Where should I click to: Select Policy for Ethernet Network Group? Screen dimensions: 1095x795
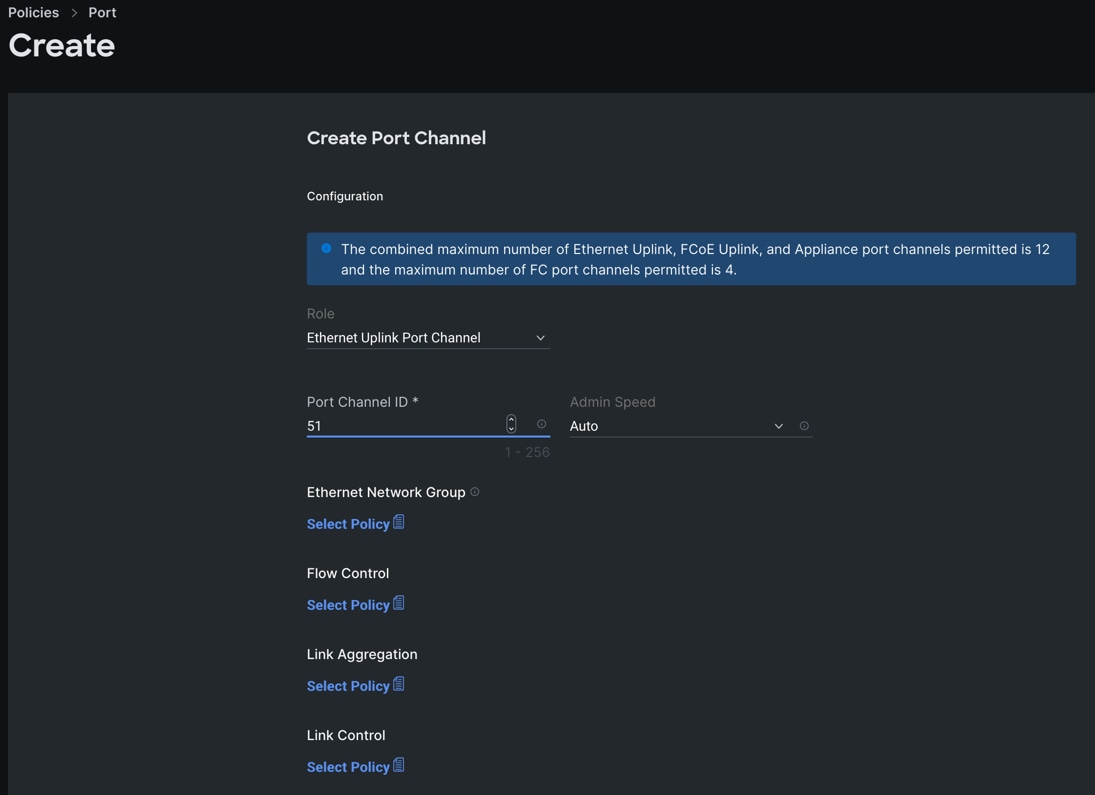[348, 524]
